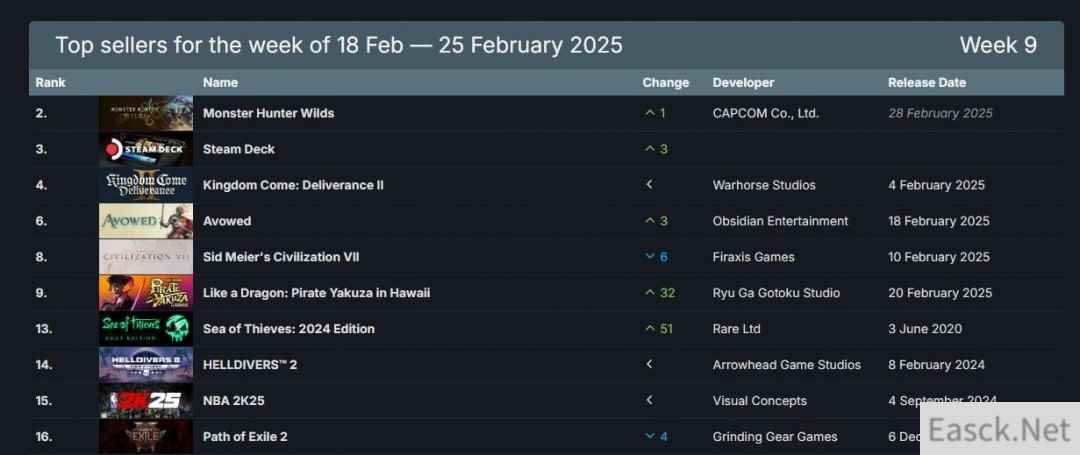Click the Release Date column header
Image resolution: width=1080 pixels, height=455 pixels.
(x=927, y=83)
